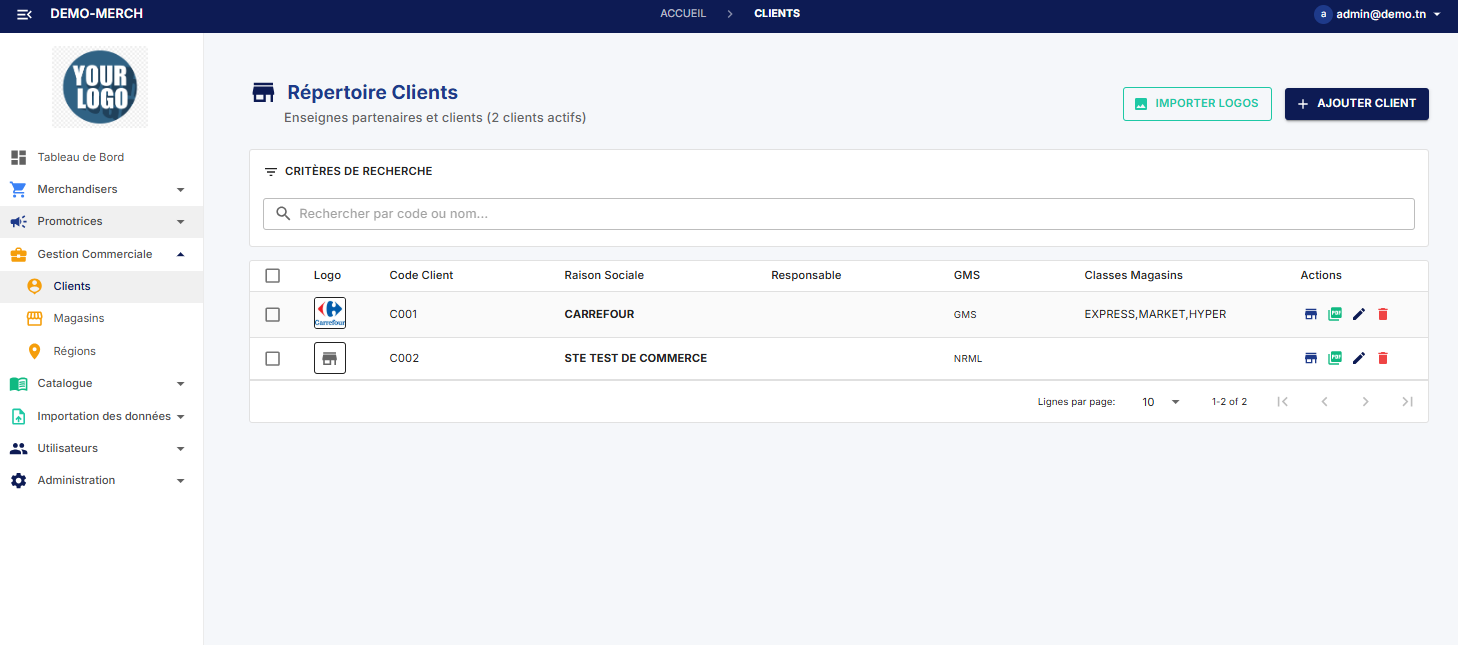Expand the Importation des données arrow

(x=180, y=416)
